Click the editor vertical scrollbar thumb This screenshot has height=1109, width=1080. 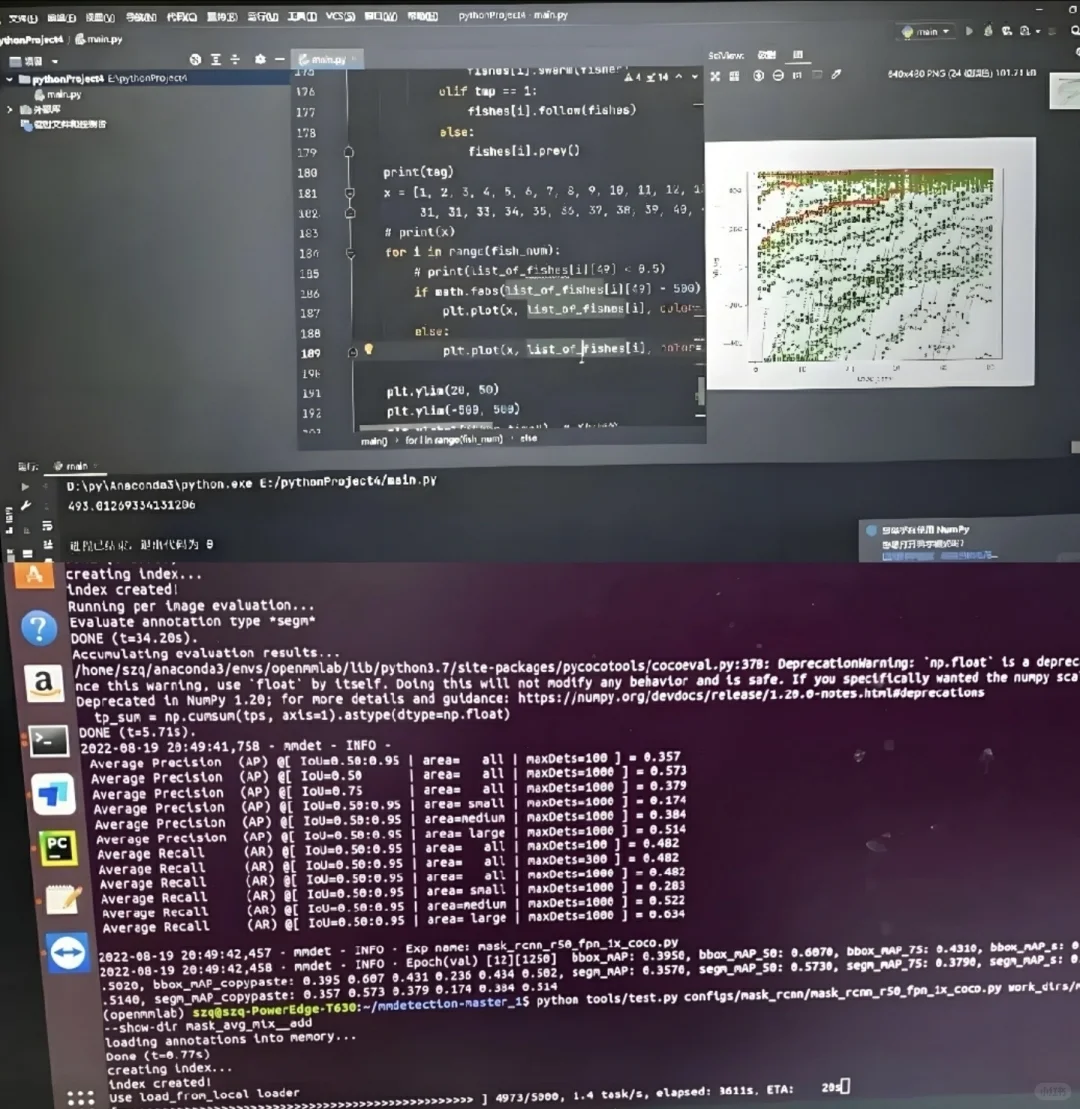701,391
